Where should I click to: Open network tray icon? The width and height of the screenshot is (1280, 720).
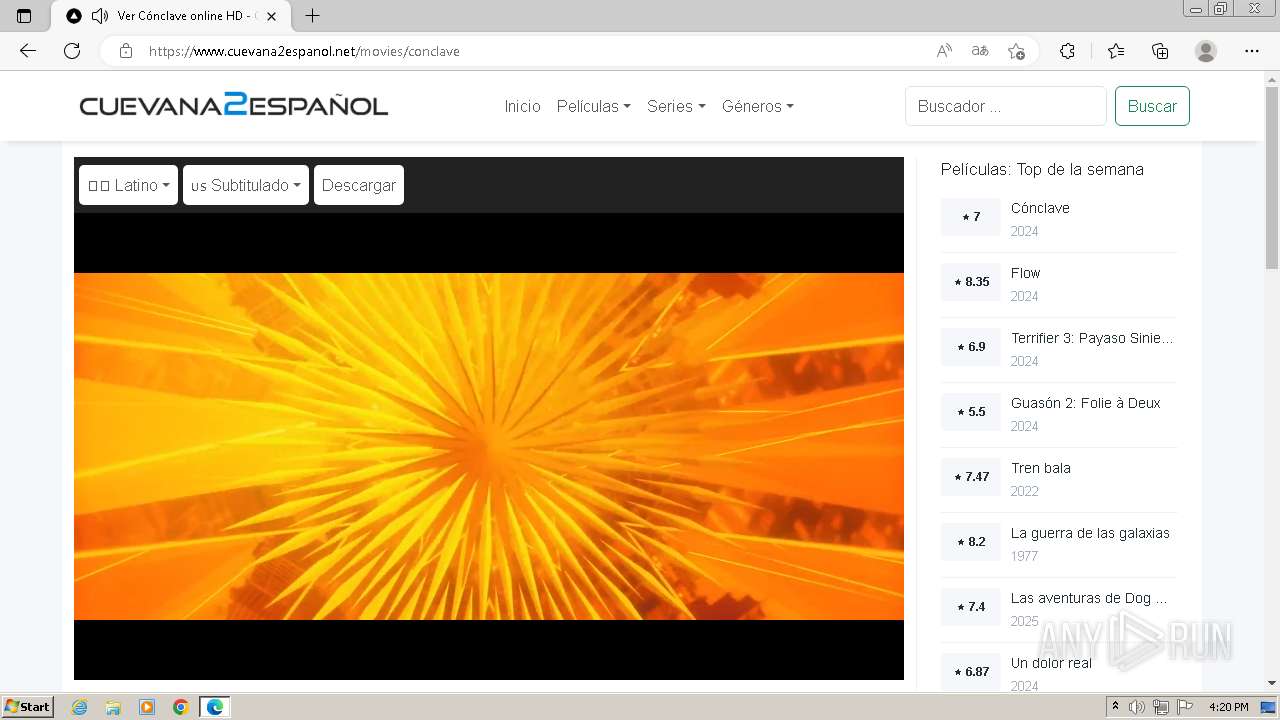point(1161,707)
